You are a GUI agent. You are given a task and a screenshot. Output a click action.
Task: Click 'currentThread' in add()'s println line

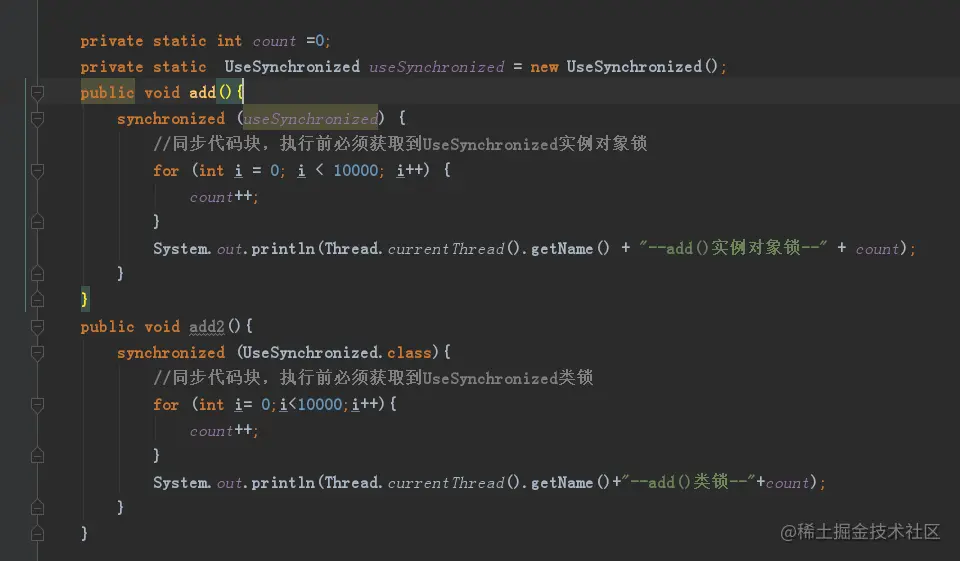(446, 249)
